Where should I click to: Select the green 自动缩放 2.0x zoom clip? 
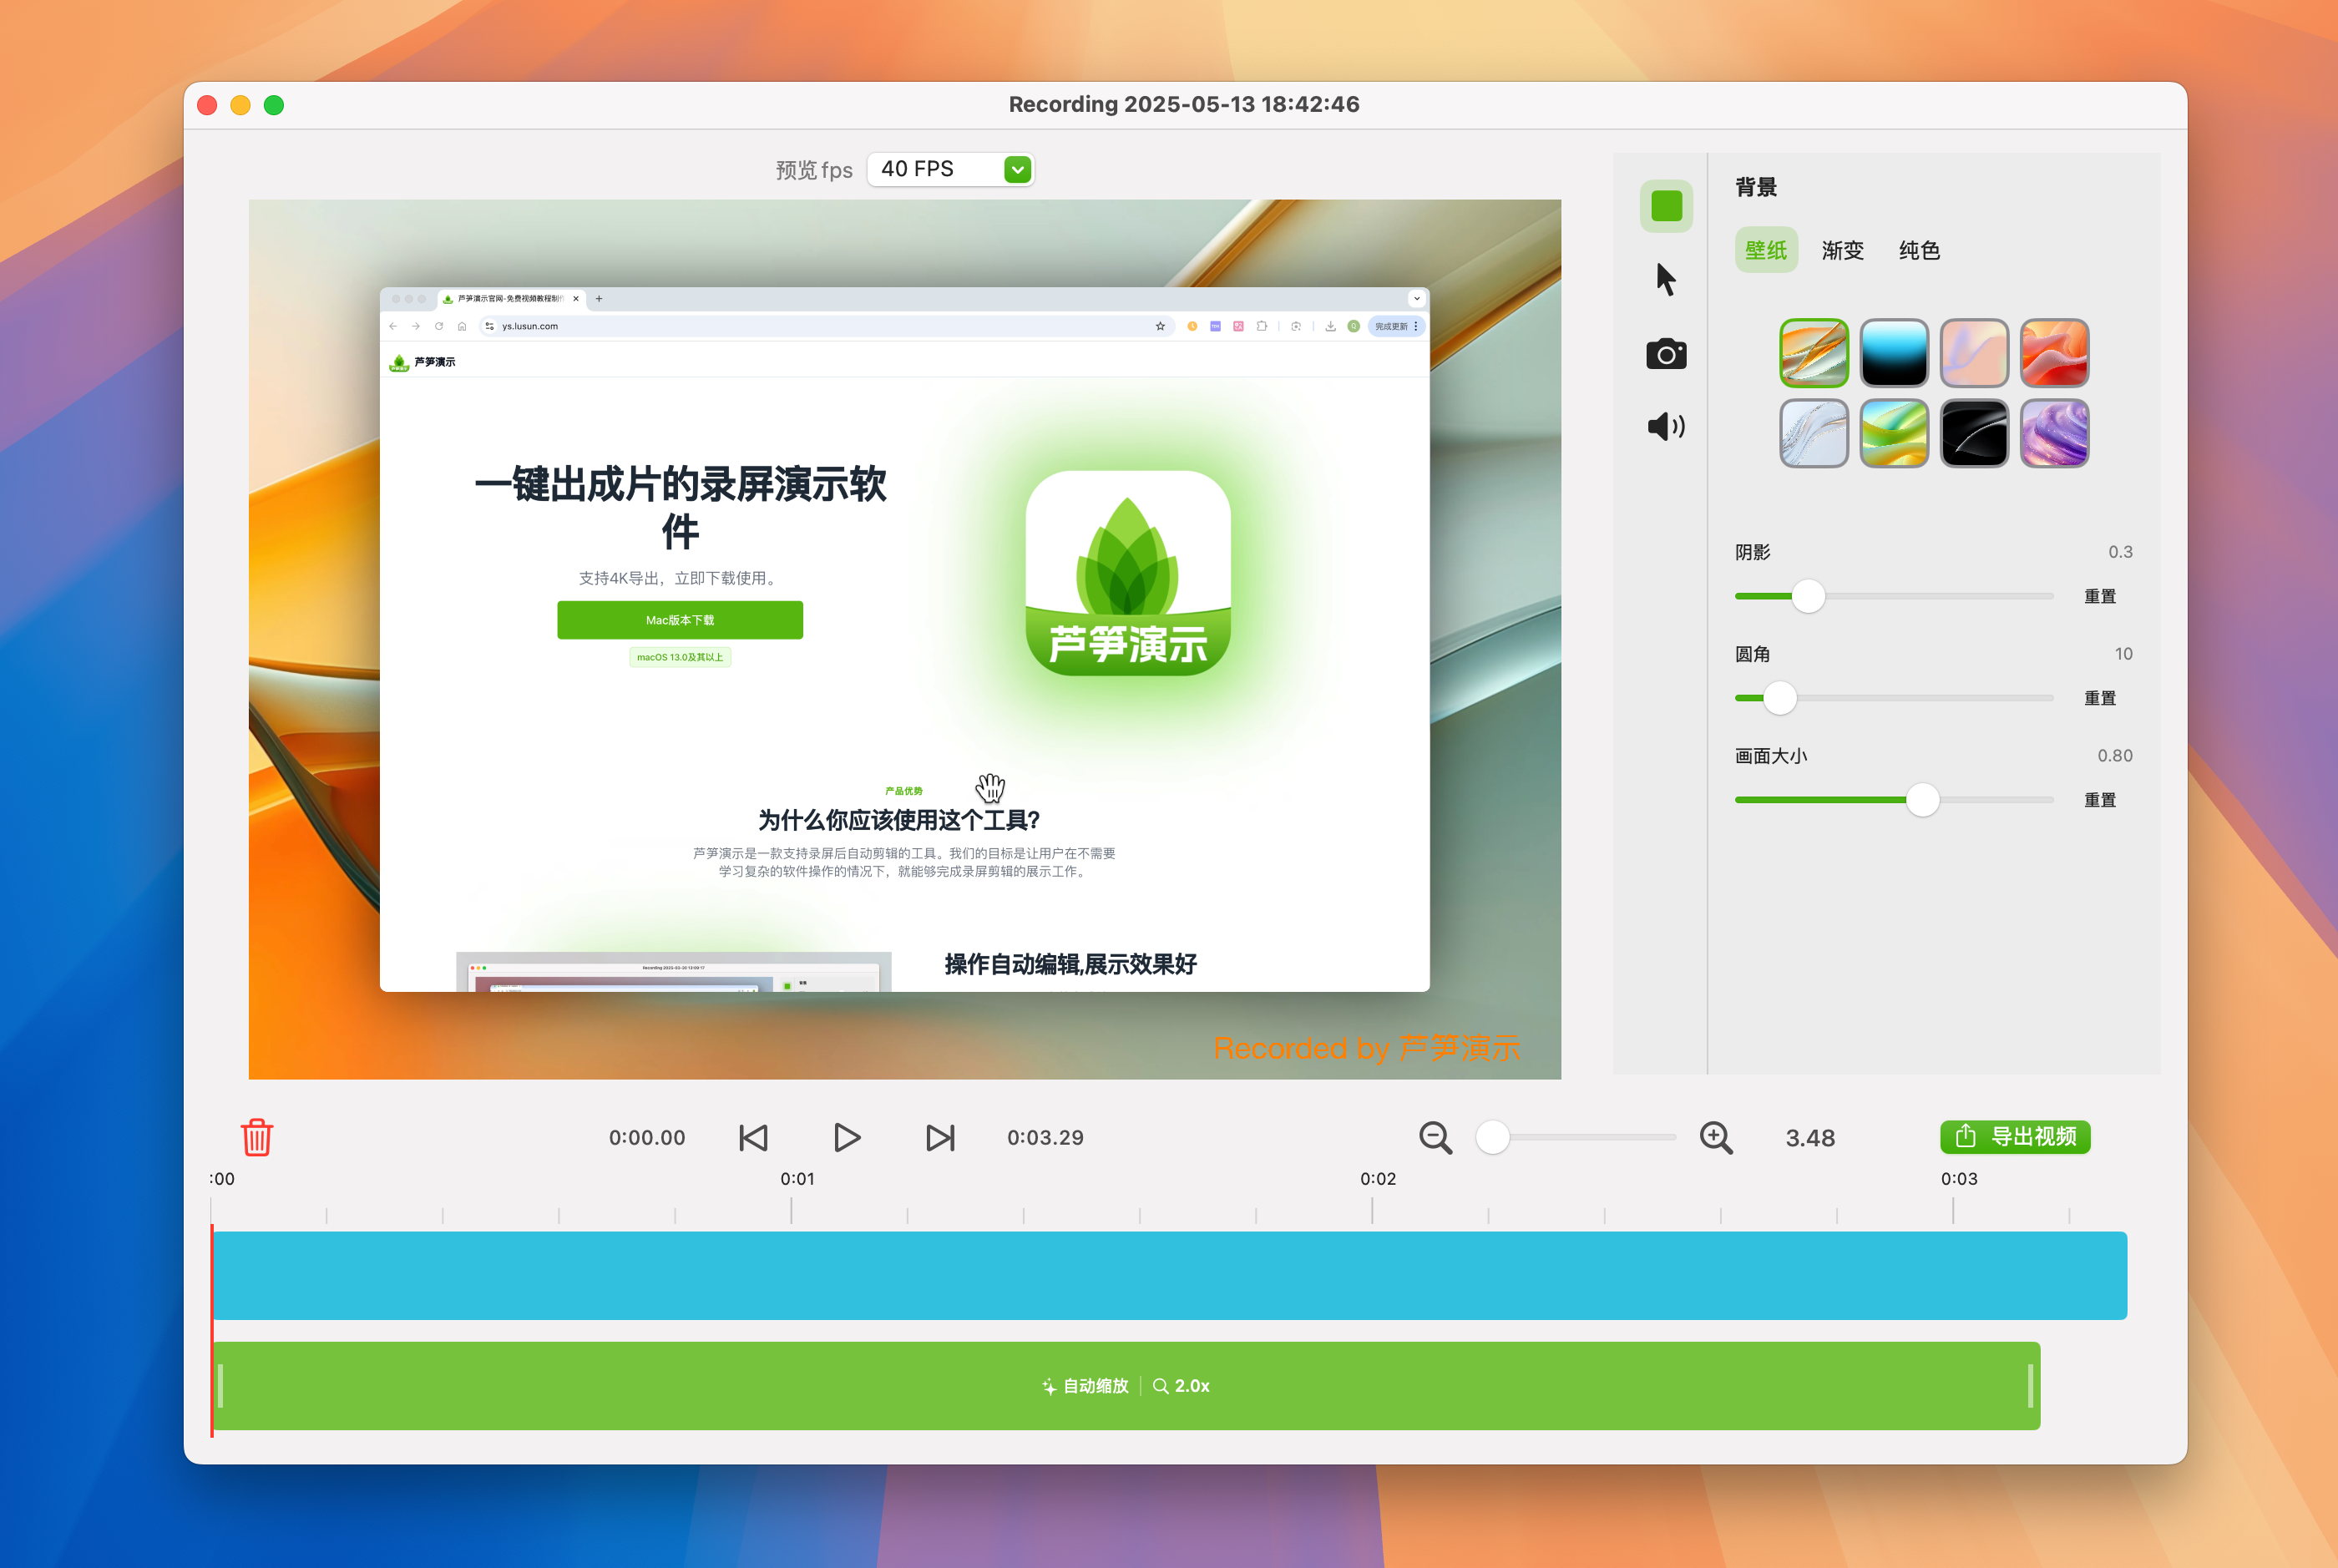[1126, 1386]
